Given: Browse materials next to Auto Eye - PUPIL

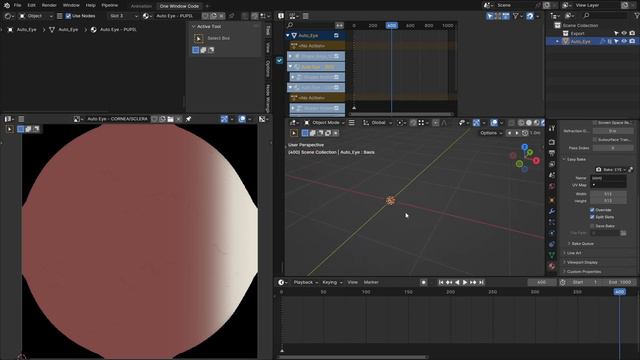Looking at the screenshot, I should click(146, 16).
